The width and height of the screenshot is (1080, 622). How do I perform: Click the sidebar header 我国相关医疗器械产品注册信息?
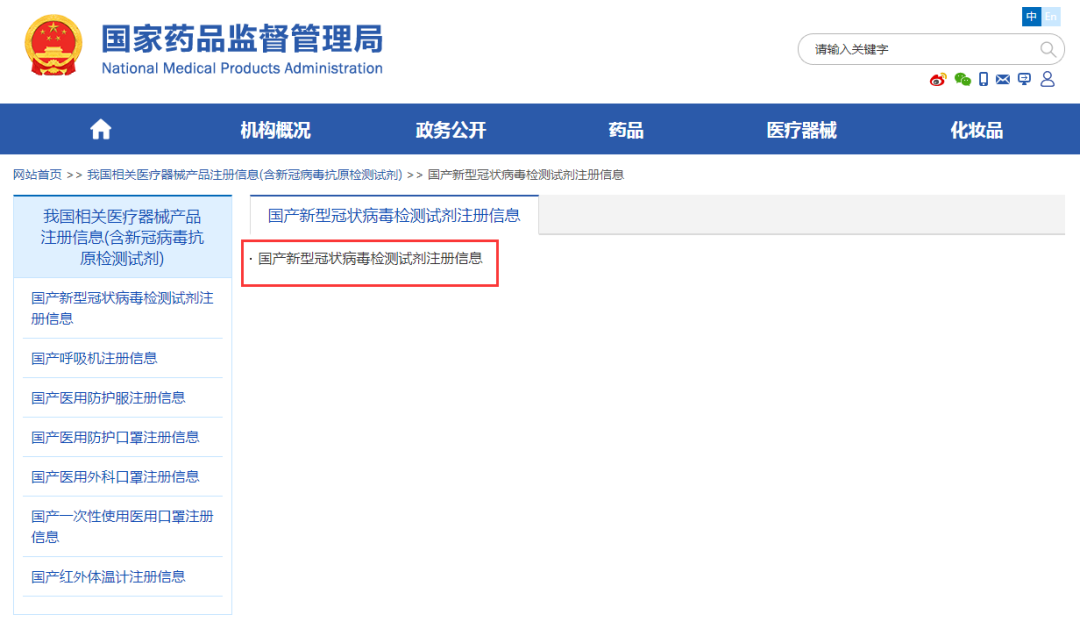[123, 238]
